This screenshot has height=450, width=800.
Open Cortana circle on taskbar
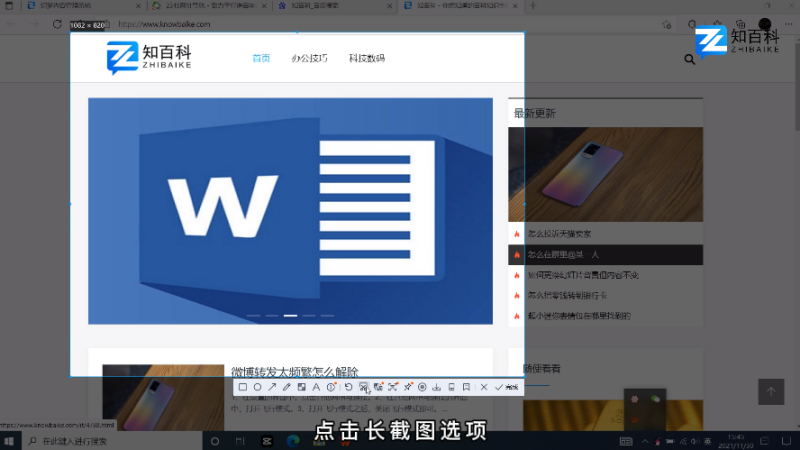pyautogui.click(x=215, y=441)
